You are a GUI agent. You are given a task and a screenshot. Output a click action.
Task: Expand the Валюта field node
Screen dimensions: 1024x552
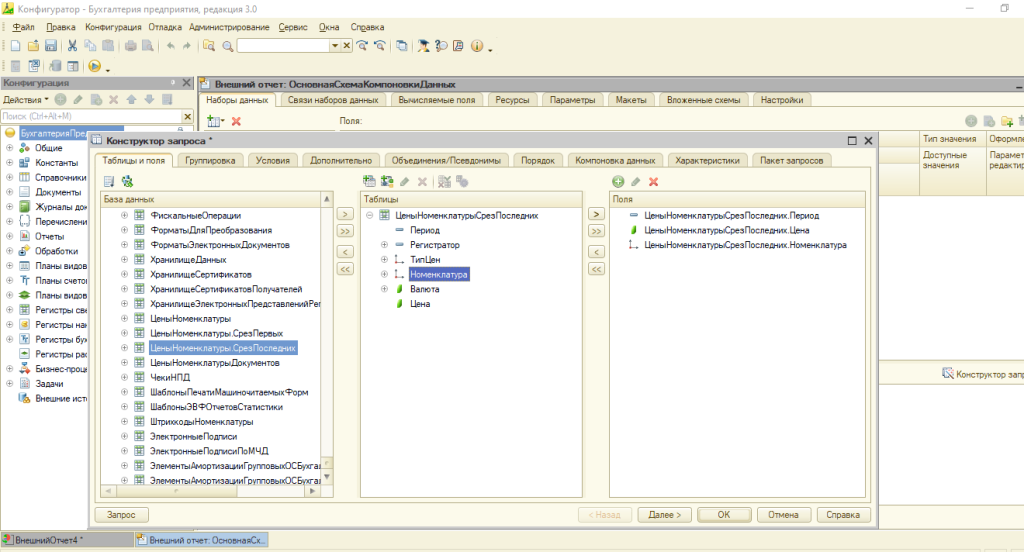(x=384, y=288)
